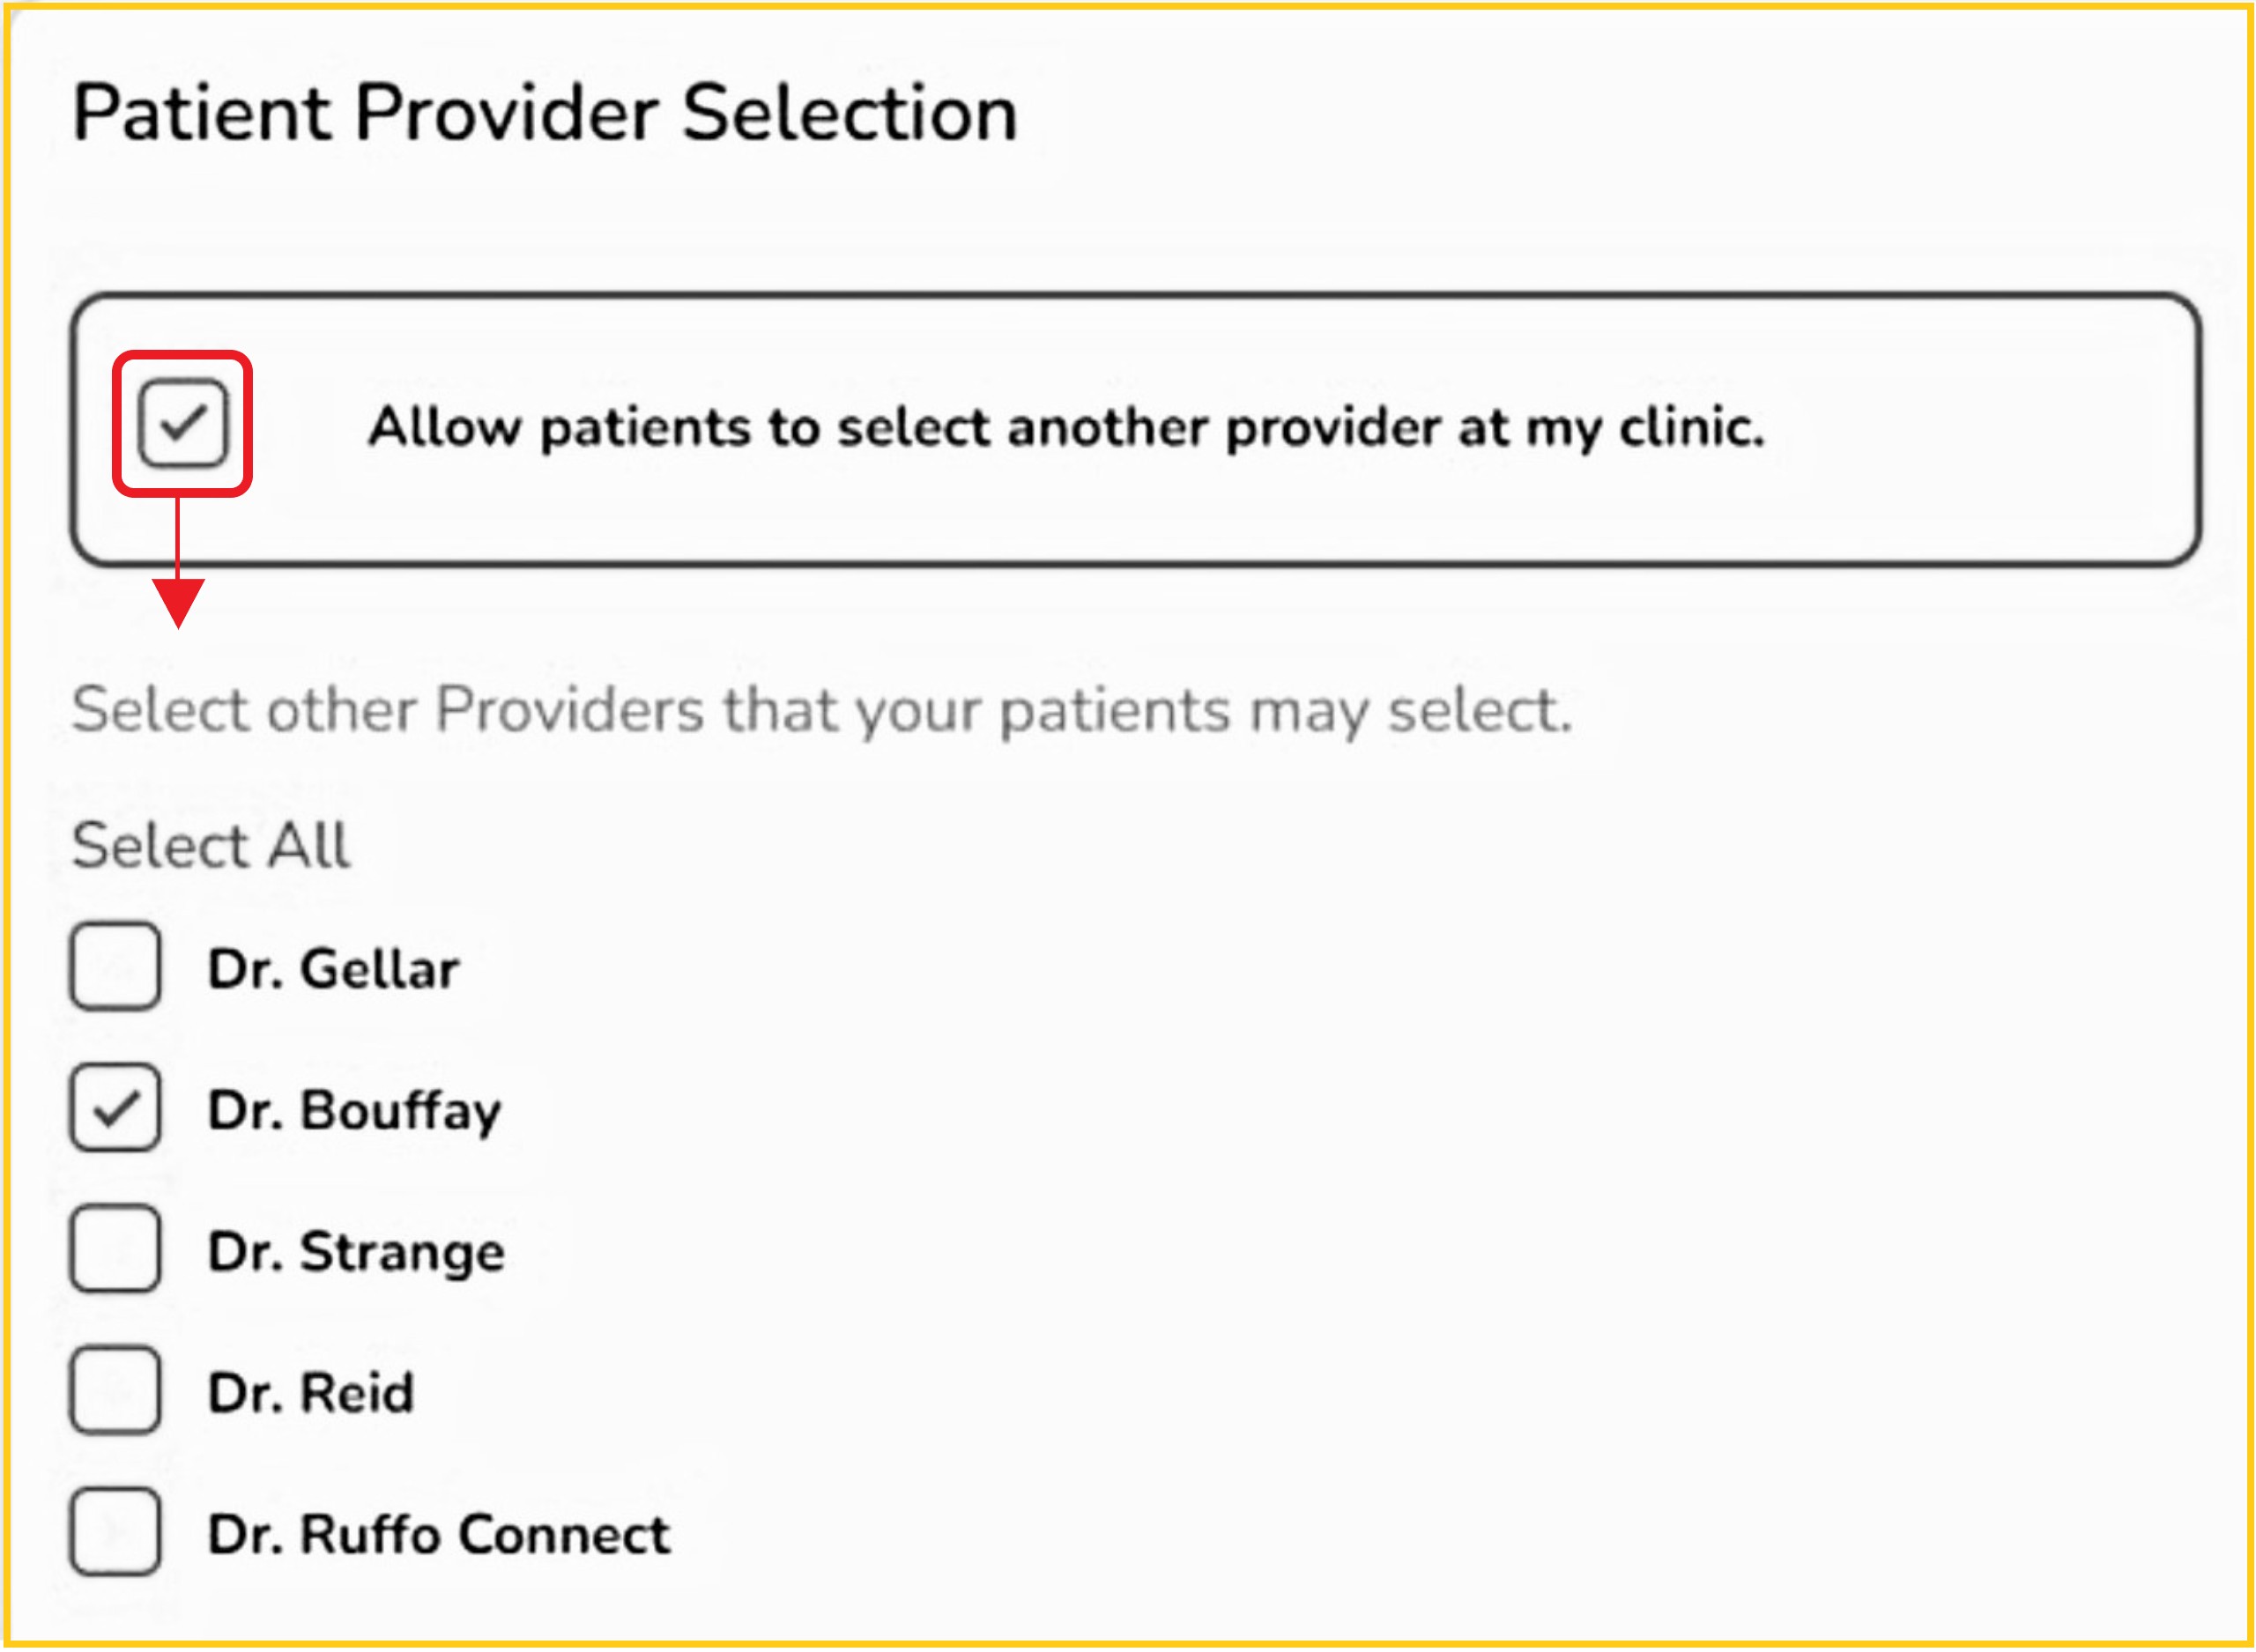Click the red downward arrowhead
Image resolution: width=2256 pixels, height=1652 pixels.
click(178, 600)
